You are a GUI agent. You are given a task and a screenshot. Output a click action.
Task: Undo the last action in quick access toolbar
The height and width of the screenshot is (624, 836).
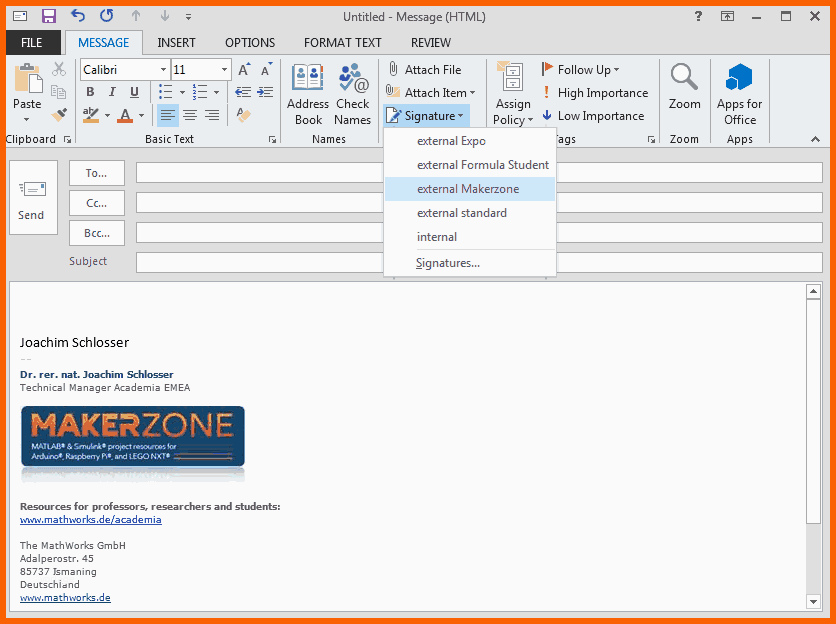[78, 16]
